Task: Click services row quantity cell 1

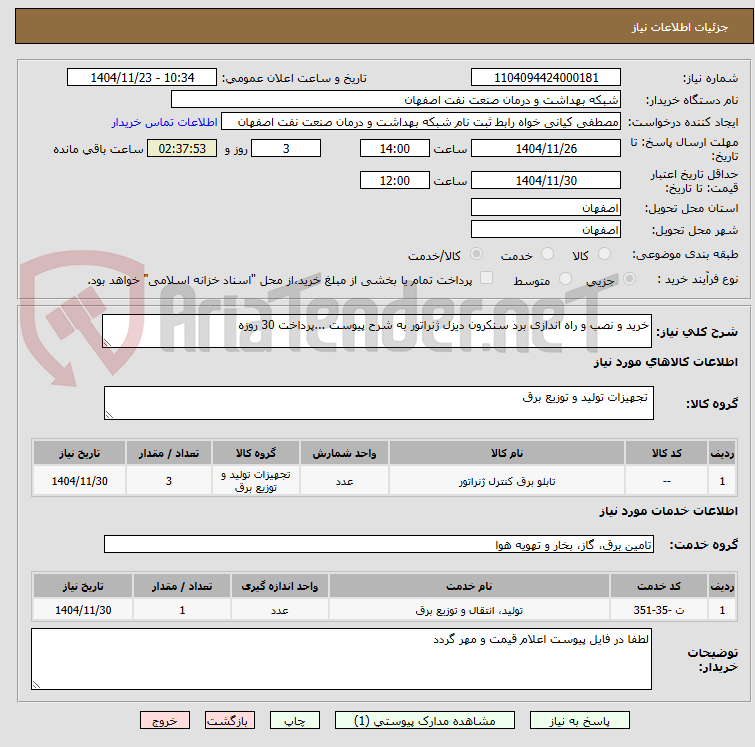Action: click(182, 610)
